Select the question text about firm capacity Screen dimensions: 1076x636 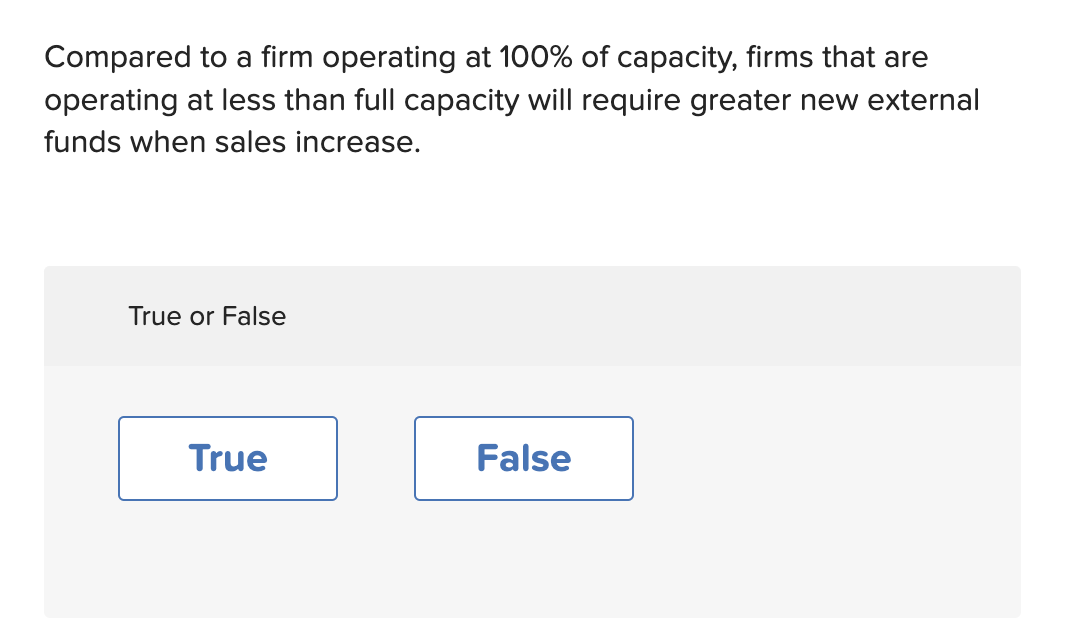point(510,99)
